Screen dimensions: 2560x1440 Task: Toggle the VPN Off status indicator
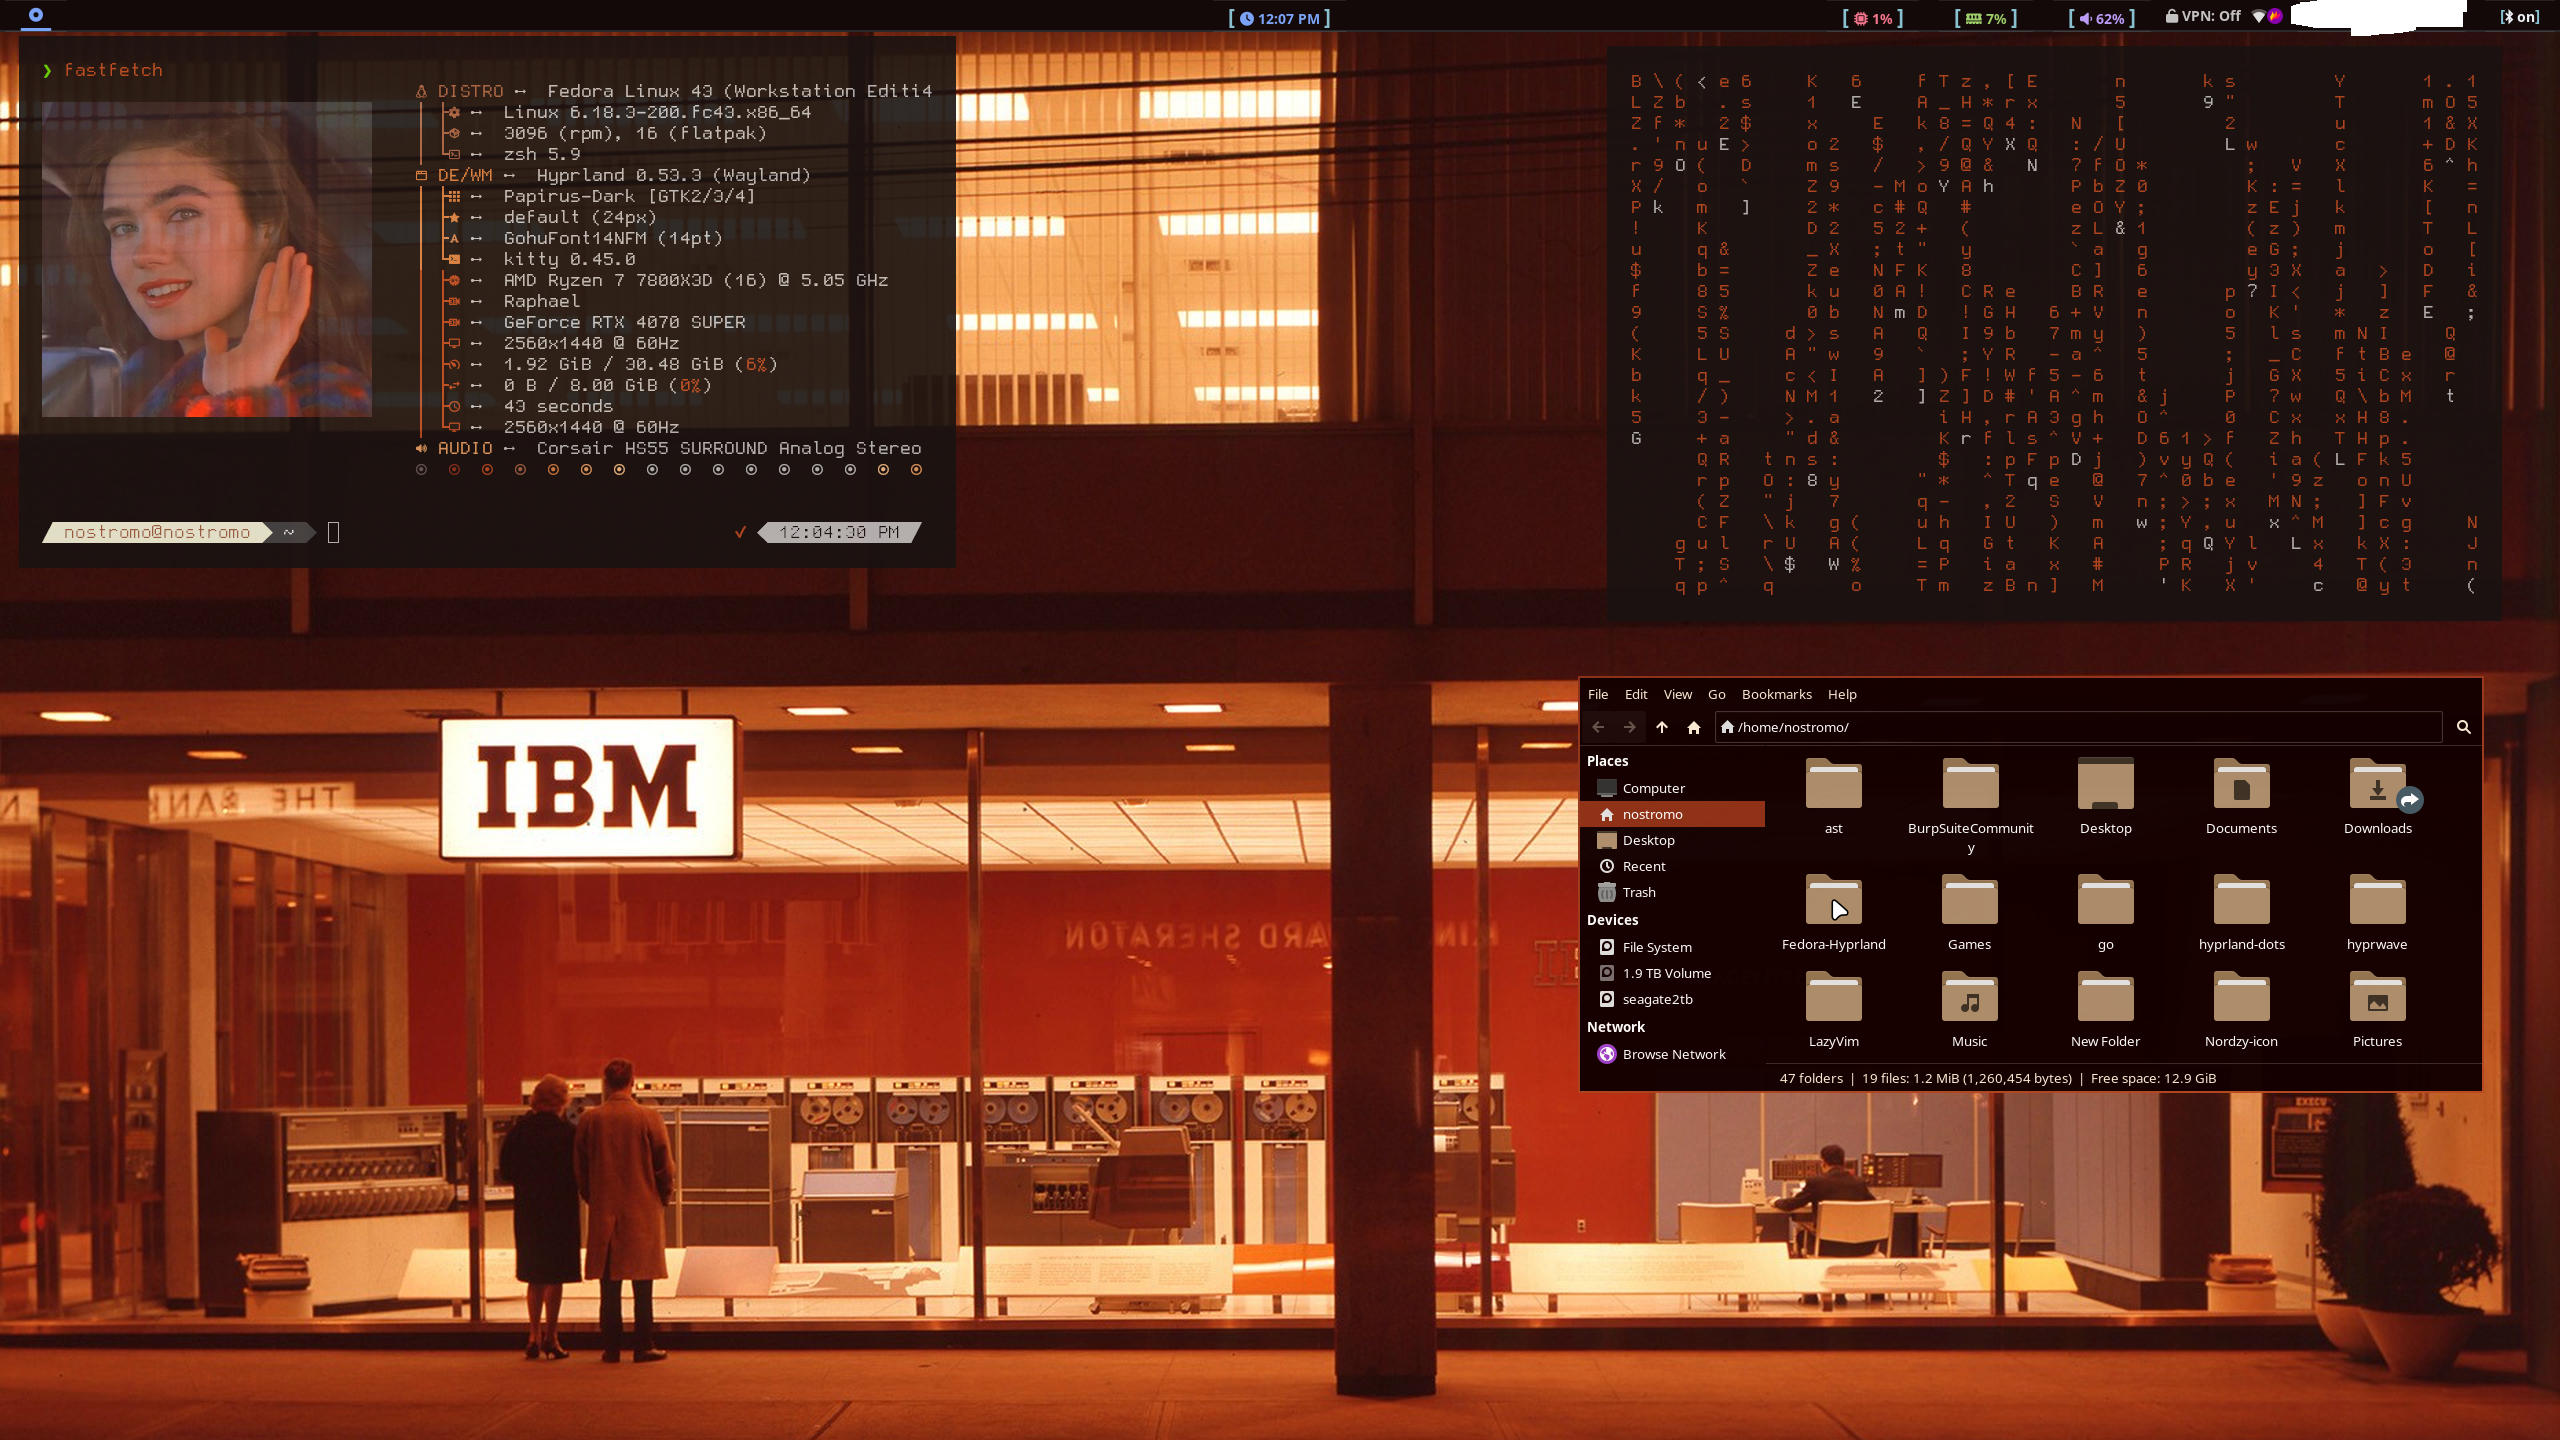pyautogui.click(x=2202, y=17)
